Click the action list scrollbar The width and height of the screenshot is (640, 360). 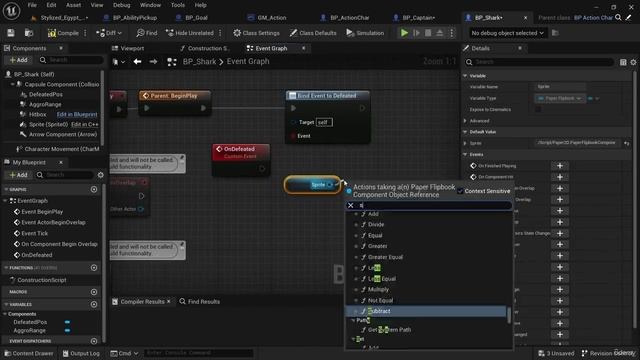[509, 315]
